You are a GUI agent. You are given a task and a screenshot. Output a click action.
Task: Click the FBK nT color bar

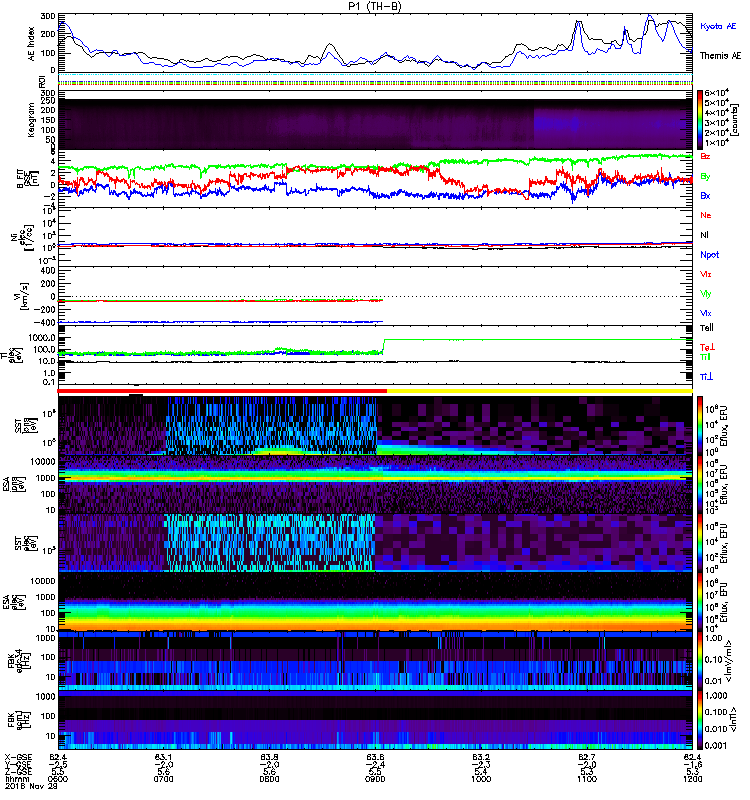tap(700, 720)
